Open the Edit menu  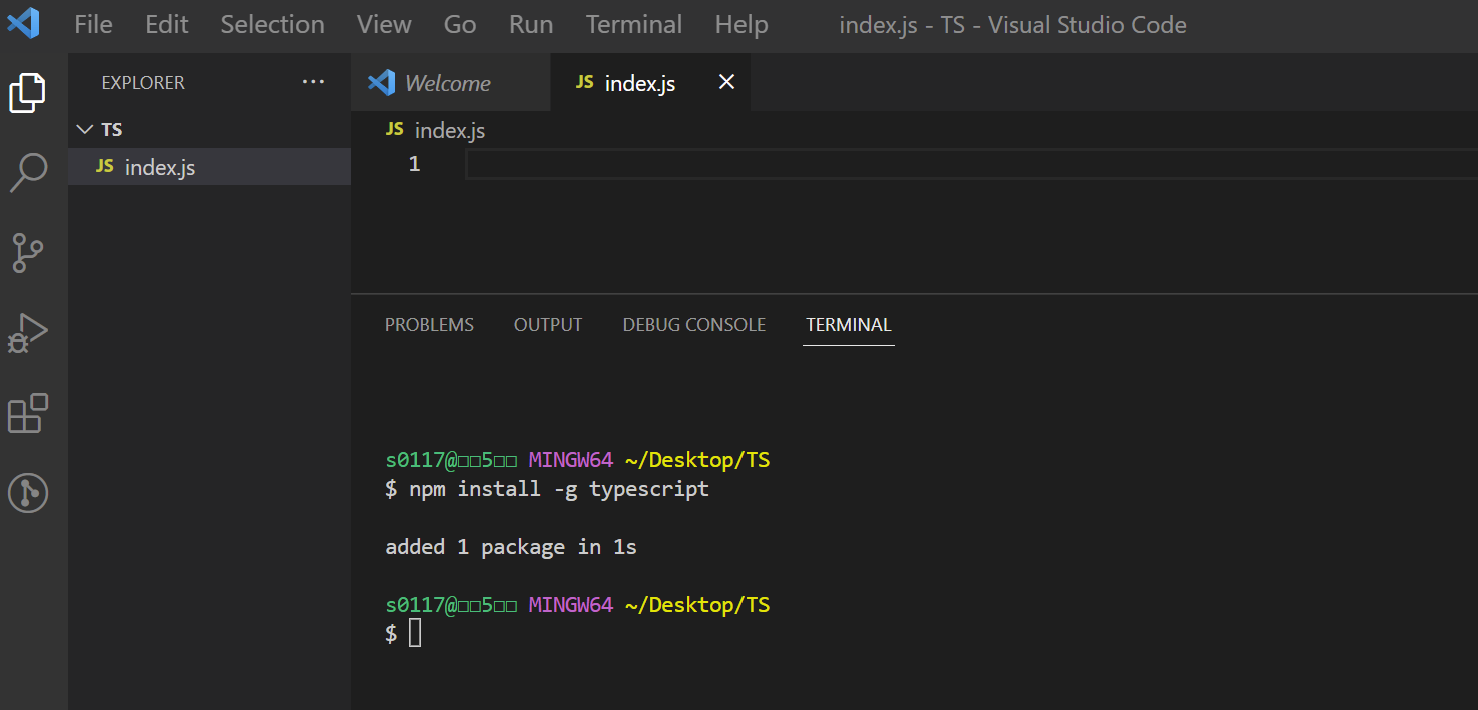[x=166, y=24]
